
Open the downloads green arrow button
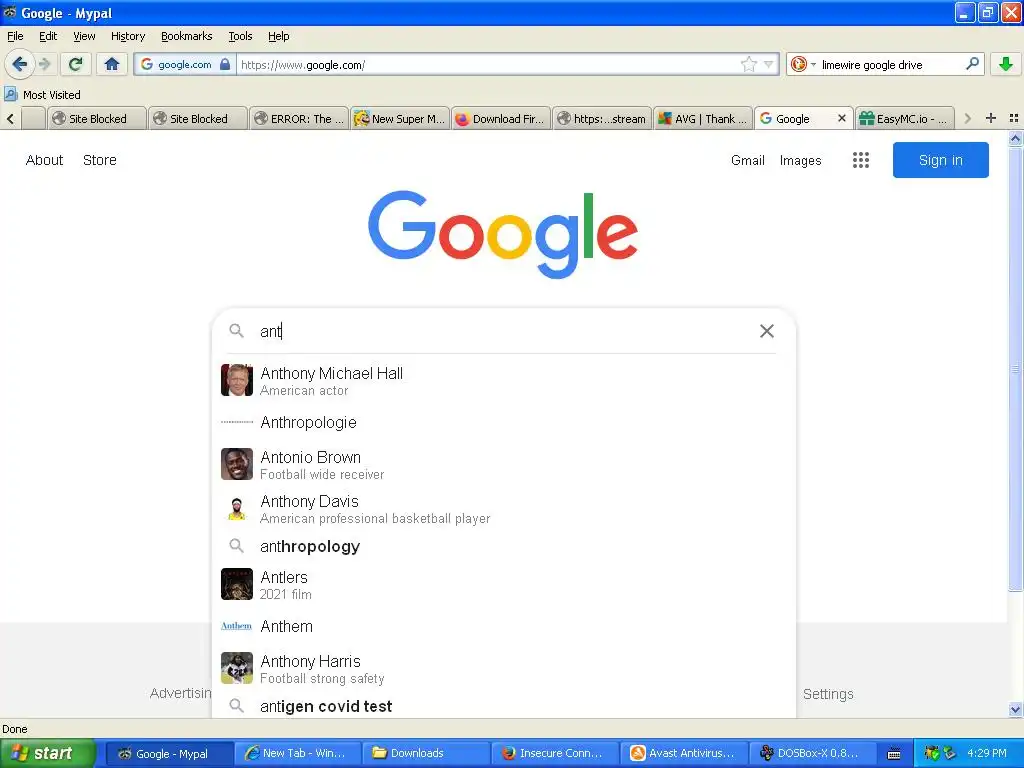click(1006, 64)
